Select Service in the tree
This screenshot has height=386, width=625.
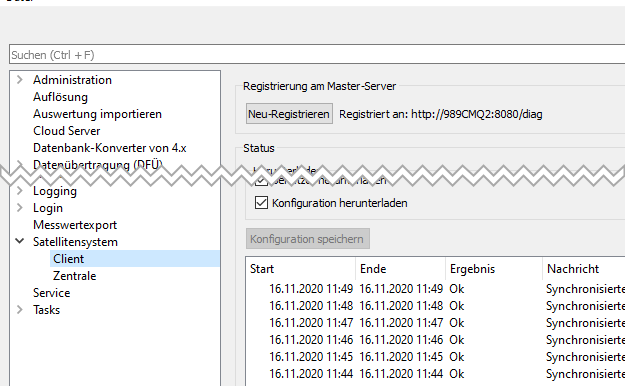click(51, 293)
